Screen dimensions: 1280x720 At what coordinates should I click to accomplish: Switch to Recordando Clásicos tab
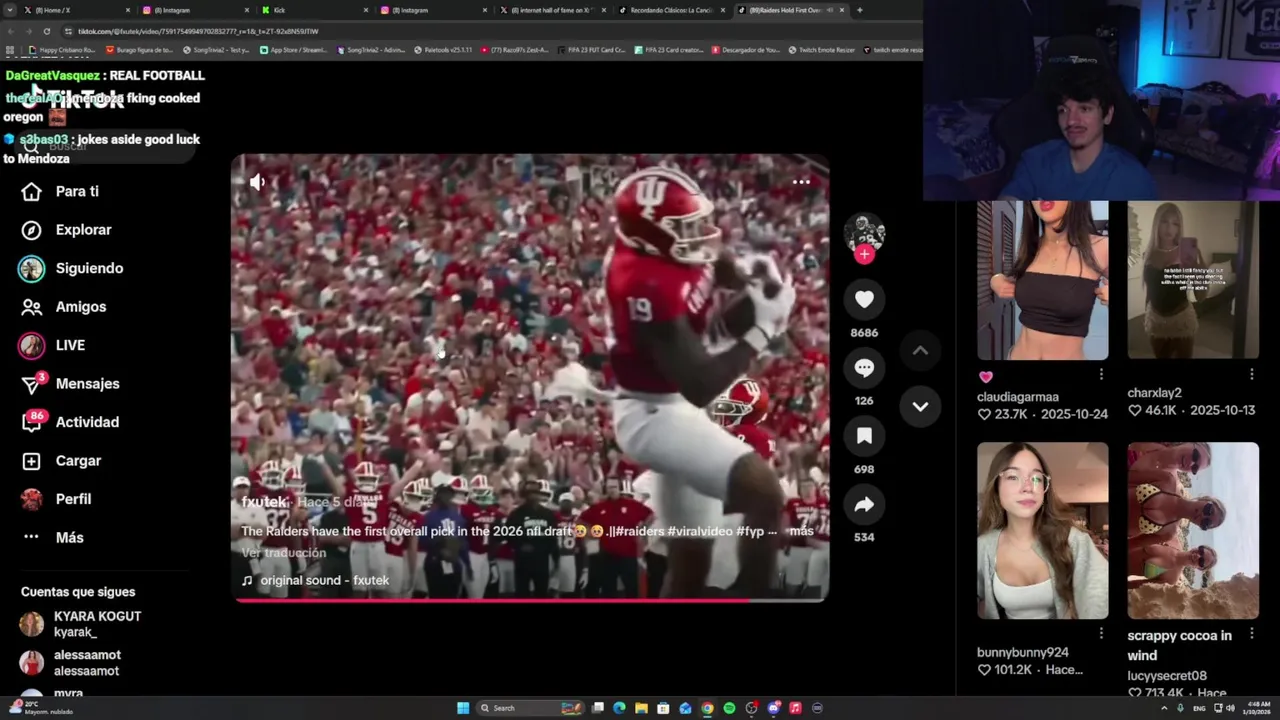click(x=671, y=10)
